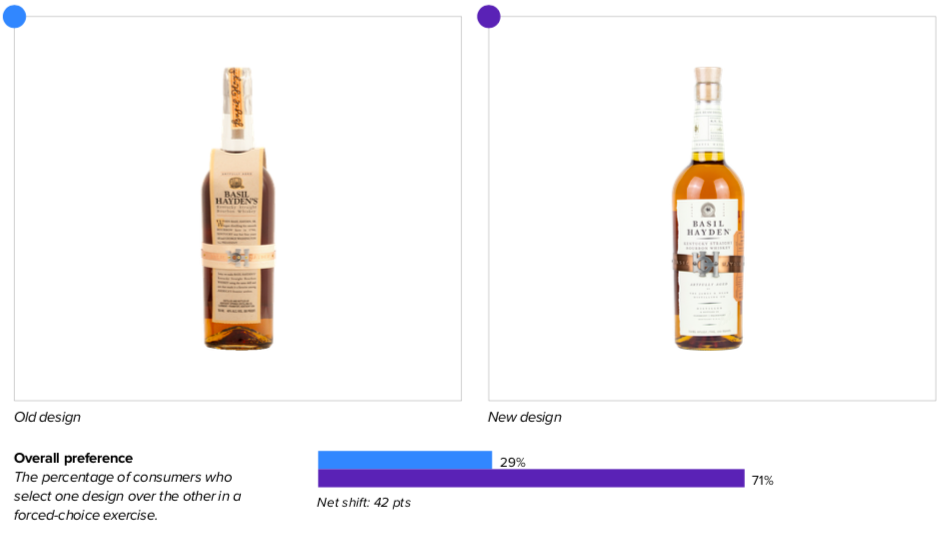The image size is (943, 535).
Task: Click the 'BASIL HAYDEN'S' label on old bottle
Action: tap(237, 198)
